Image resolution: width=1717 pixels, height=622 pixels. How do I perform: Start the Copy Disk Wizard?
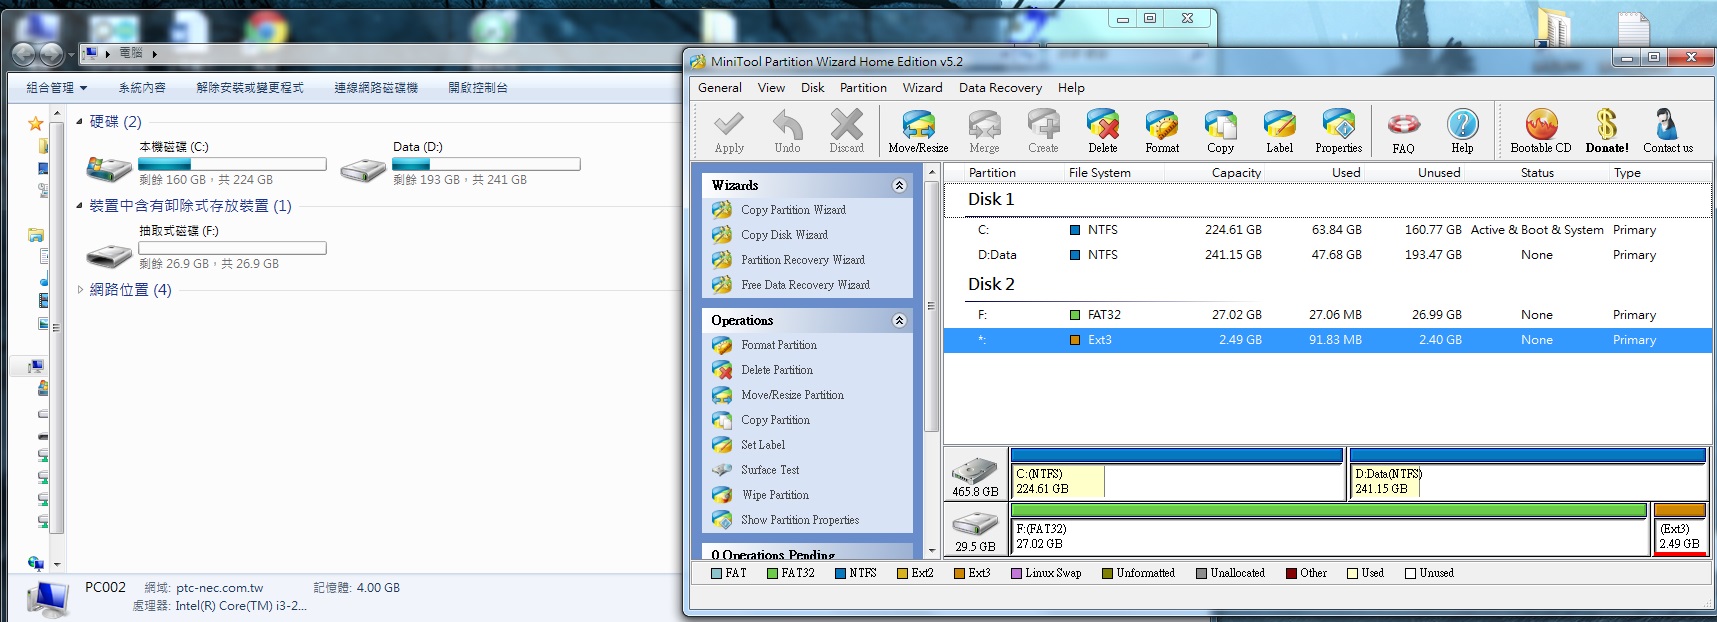click(784, 235)
